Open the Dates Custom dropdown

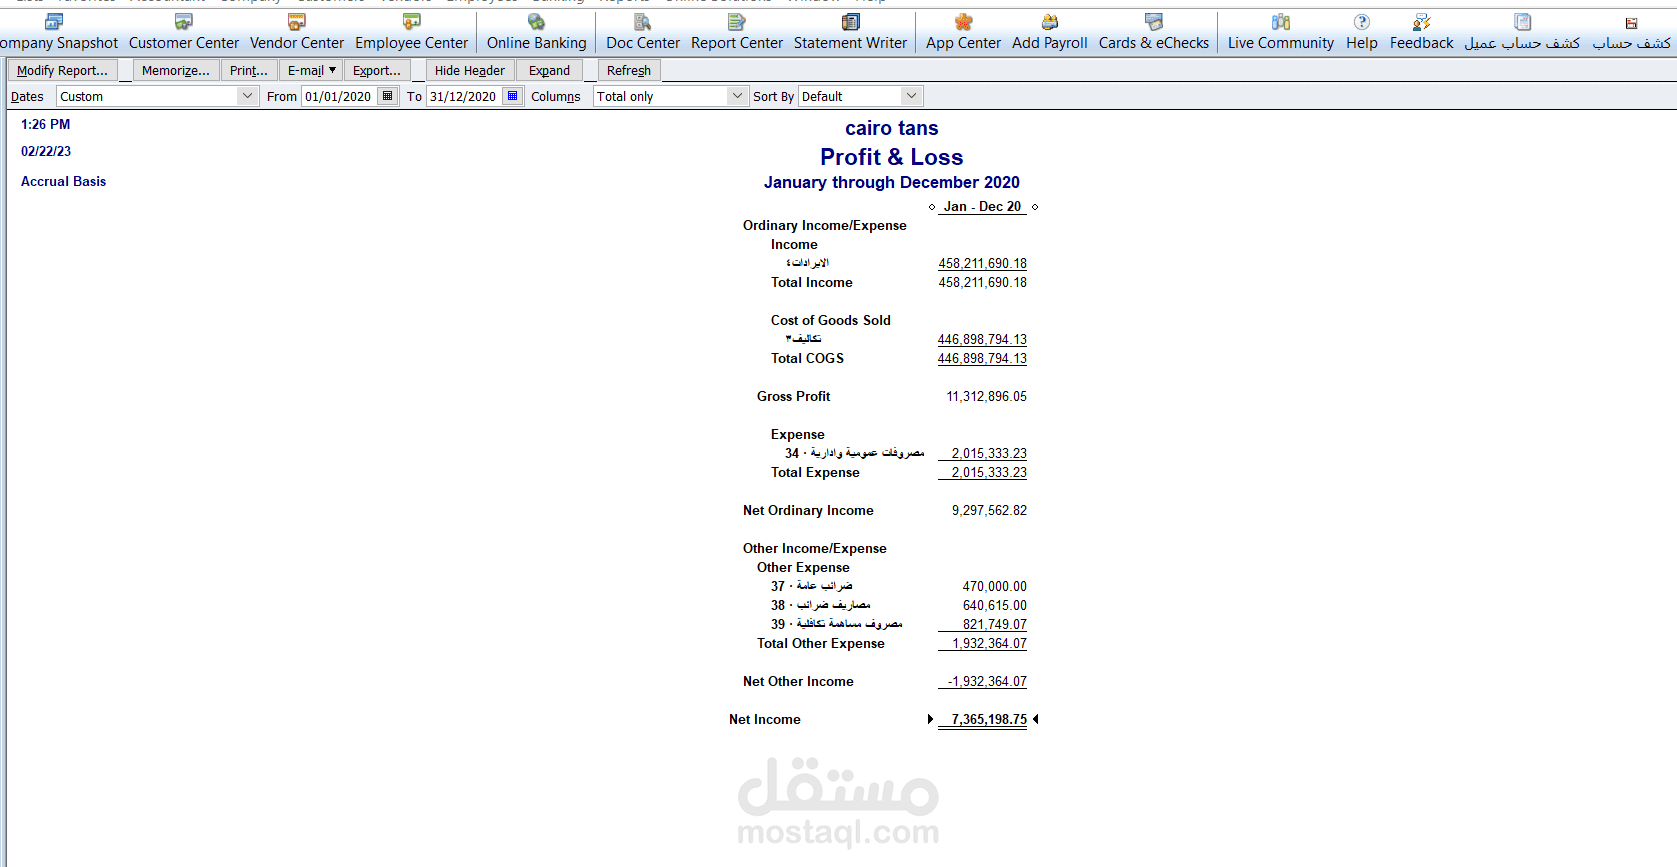(x=157, y=96)
